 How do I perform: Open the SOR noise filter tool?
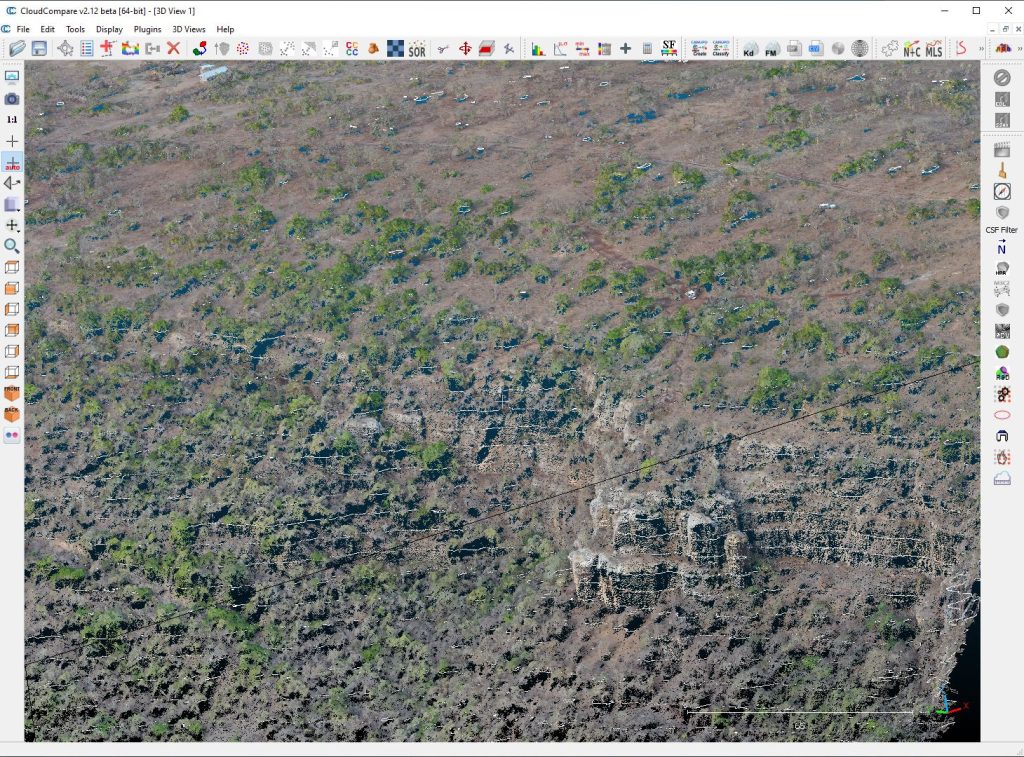point(416,48)
